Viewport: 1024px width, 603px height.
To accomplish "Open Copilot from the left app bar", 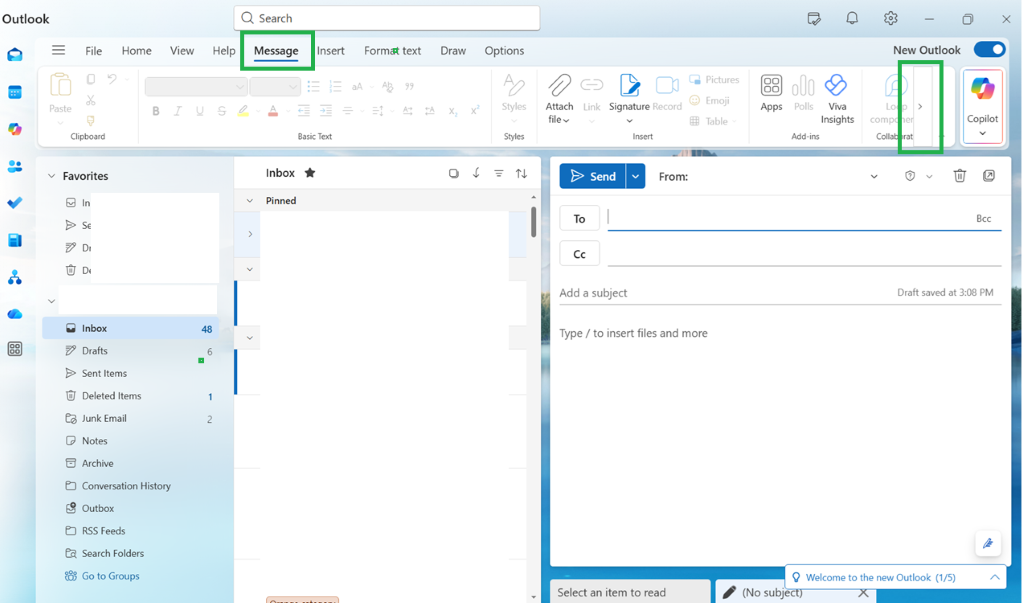I will point(15,129).
